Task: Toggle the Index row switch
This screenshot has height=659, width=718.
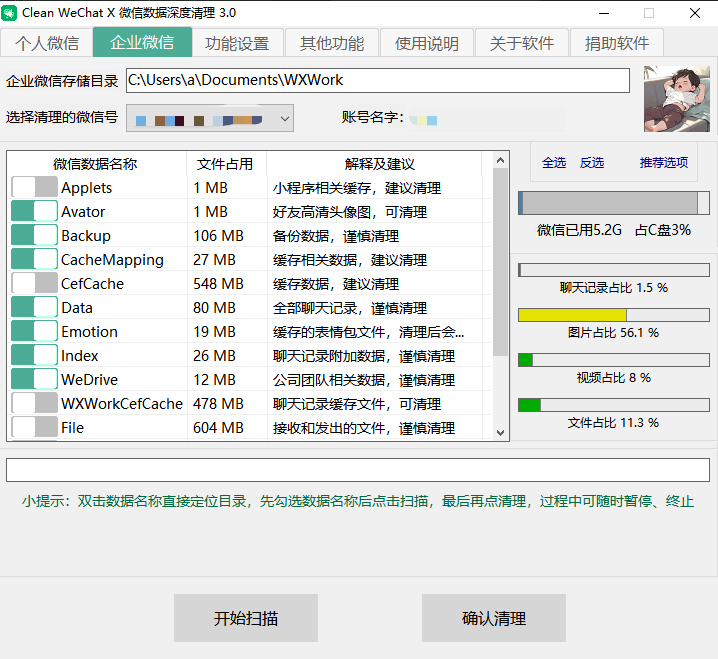Action: [x=34, y=355]
